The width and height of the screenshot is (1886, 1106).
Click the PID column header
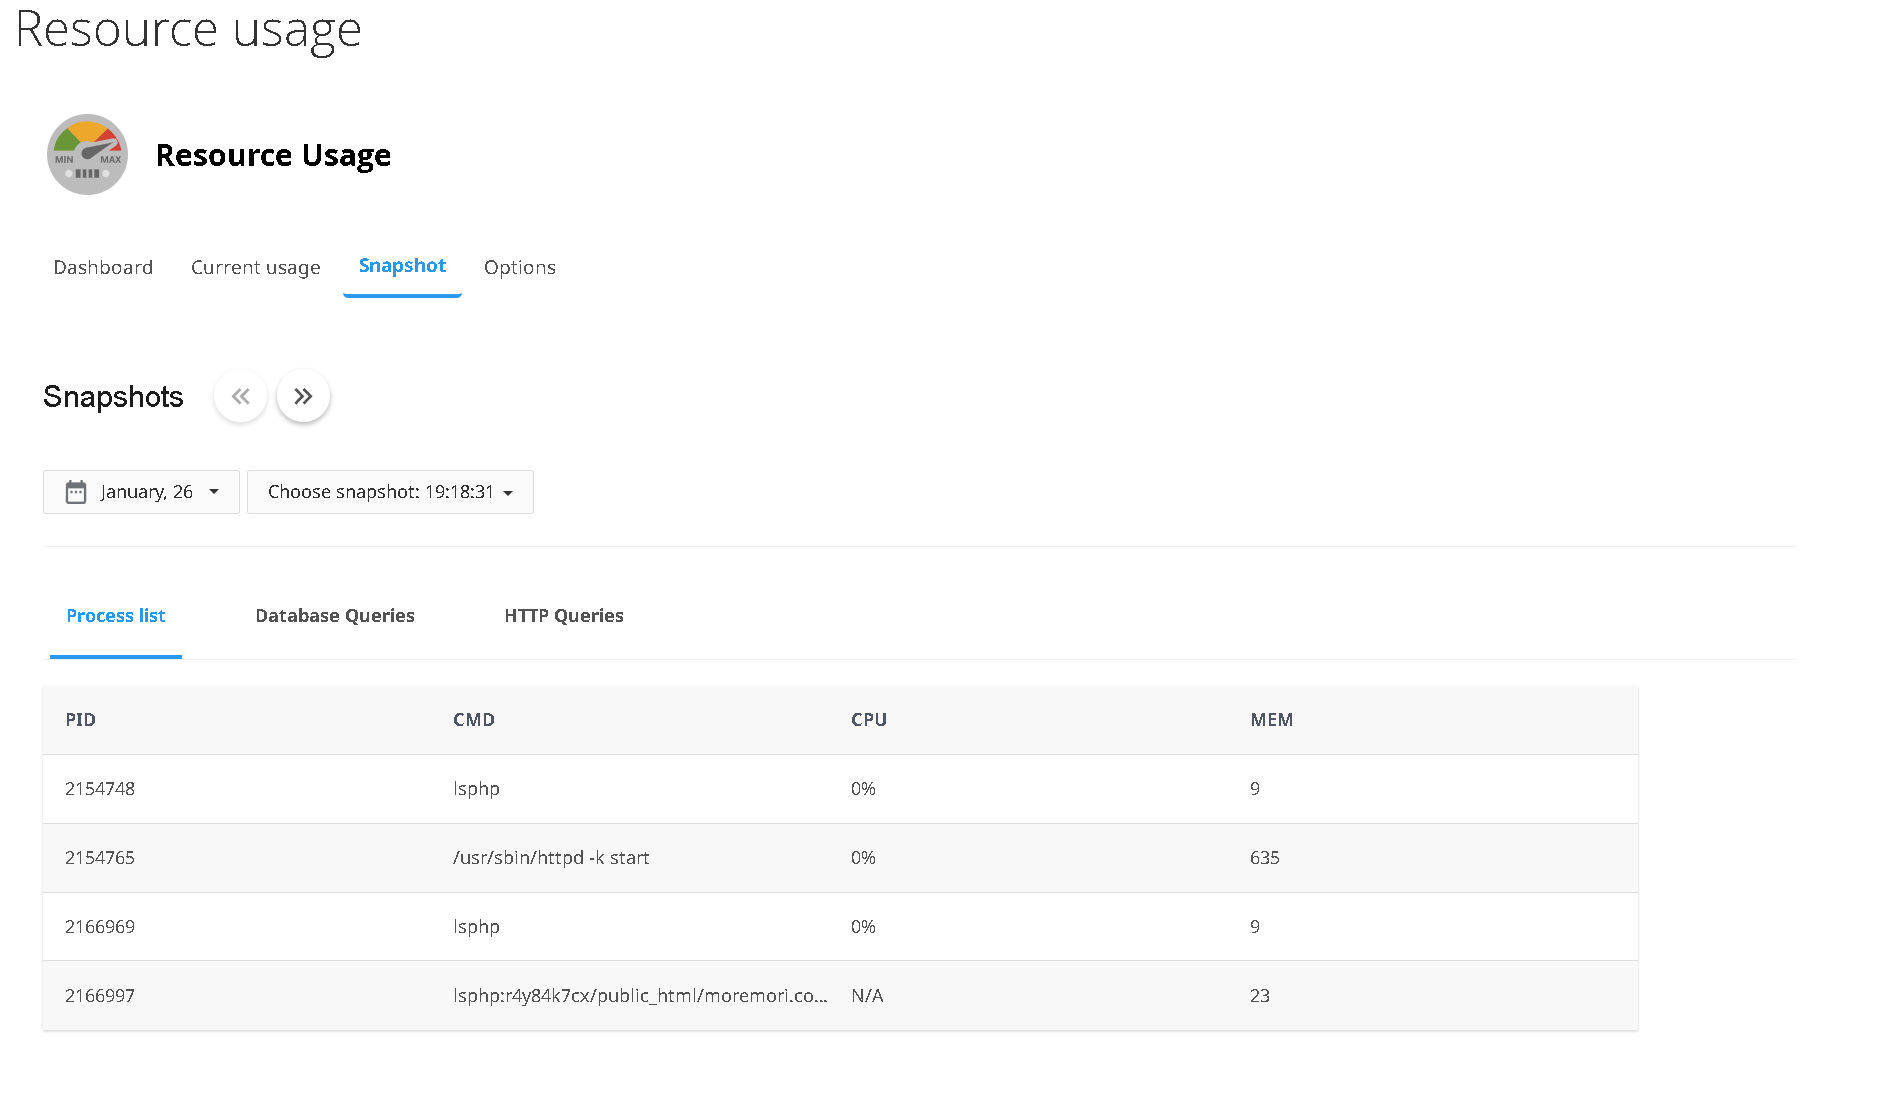click(x=80, y=720)
